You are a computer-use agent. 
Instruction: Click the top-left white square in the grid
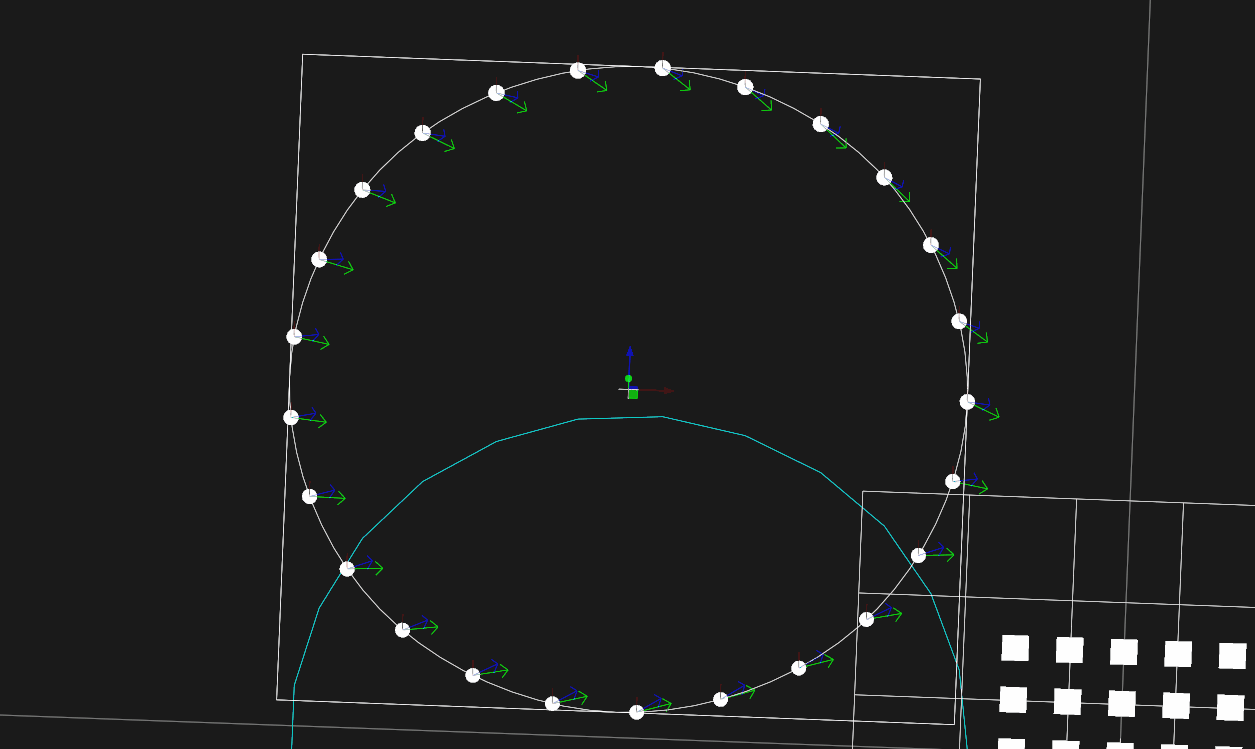coord(1015,648)
